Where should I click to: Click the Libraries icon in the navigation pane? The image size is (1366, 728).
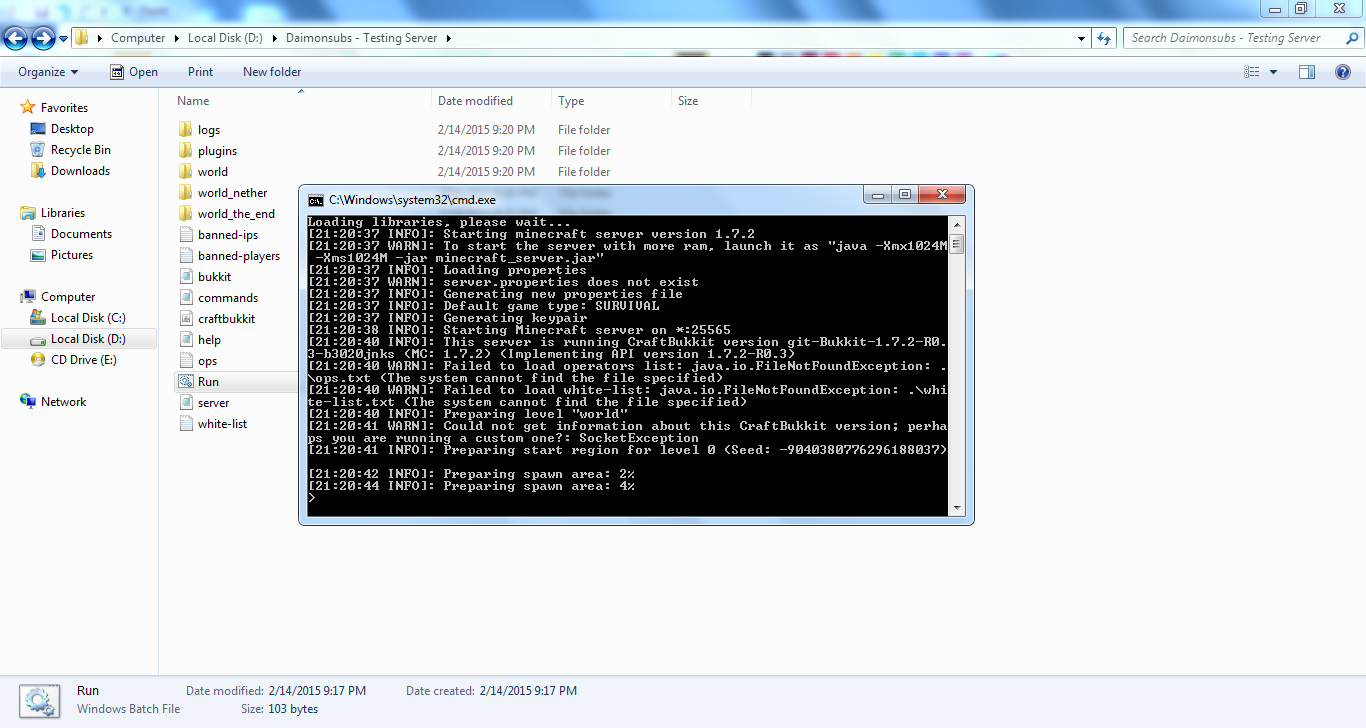tap(28, 213)
